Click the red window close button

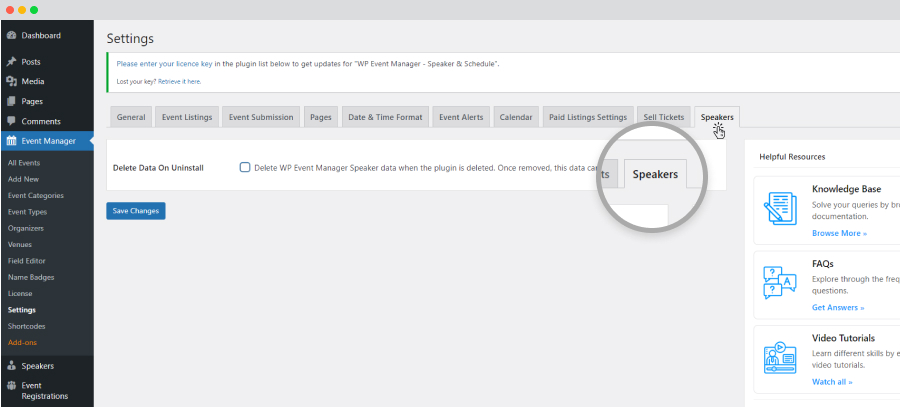click(x=10, y=10)
